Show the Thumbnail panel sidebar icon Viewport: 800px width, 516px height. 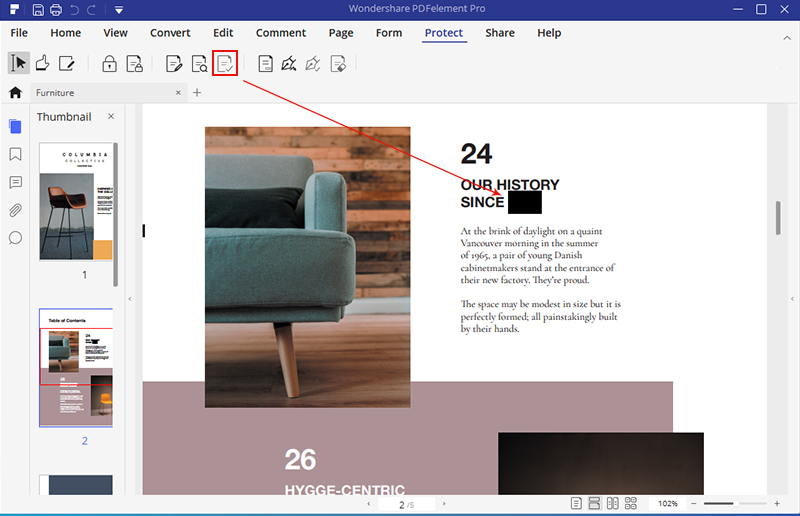tap(15, 126)
